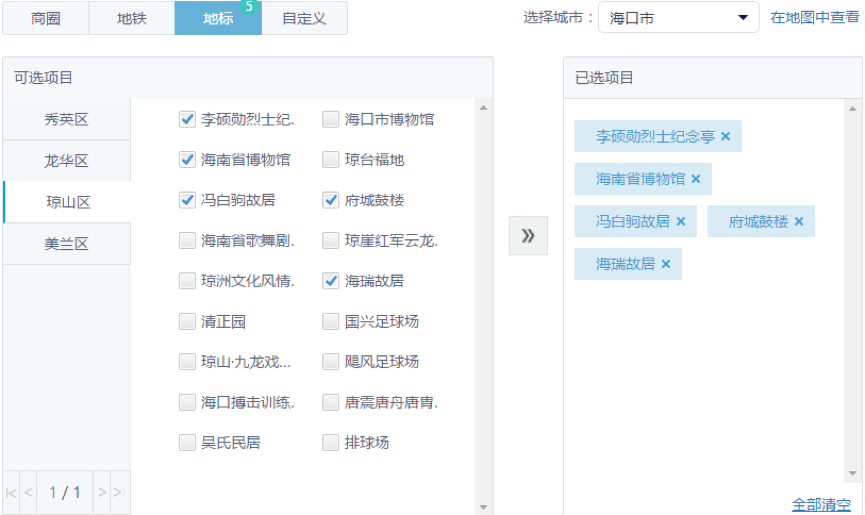Click the 全部清空 link
This screenshot has width=865, height=515.
(821, 504)
